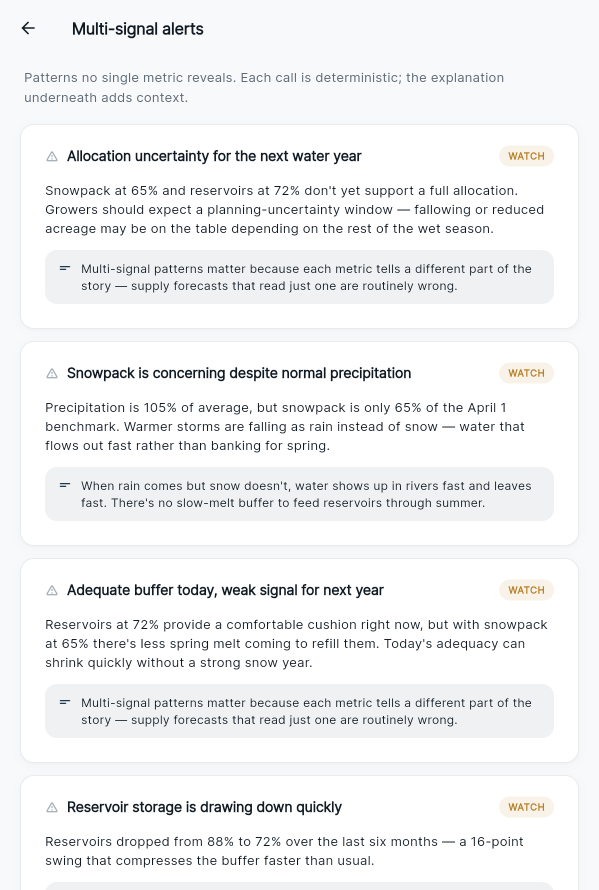Click WATCH badge on Allocation uncertainty card
This screenshot has height=890, width=599.
point(526,156)
